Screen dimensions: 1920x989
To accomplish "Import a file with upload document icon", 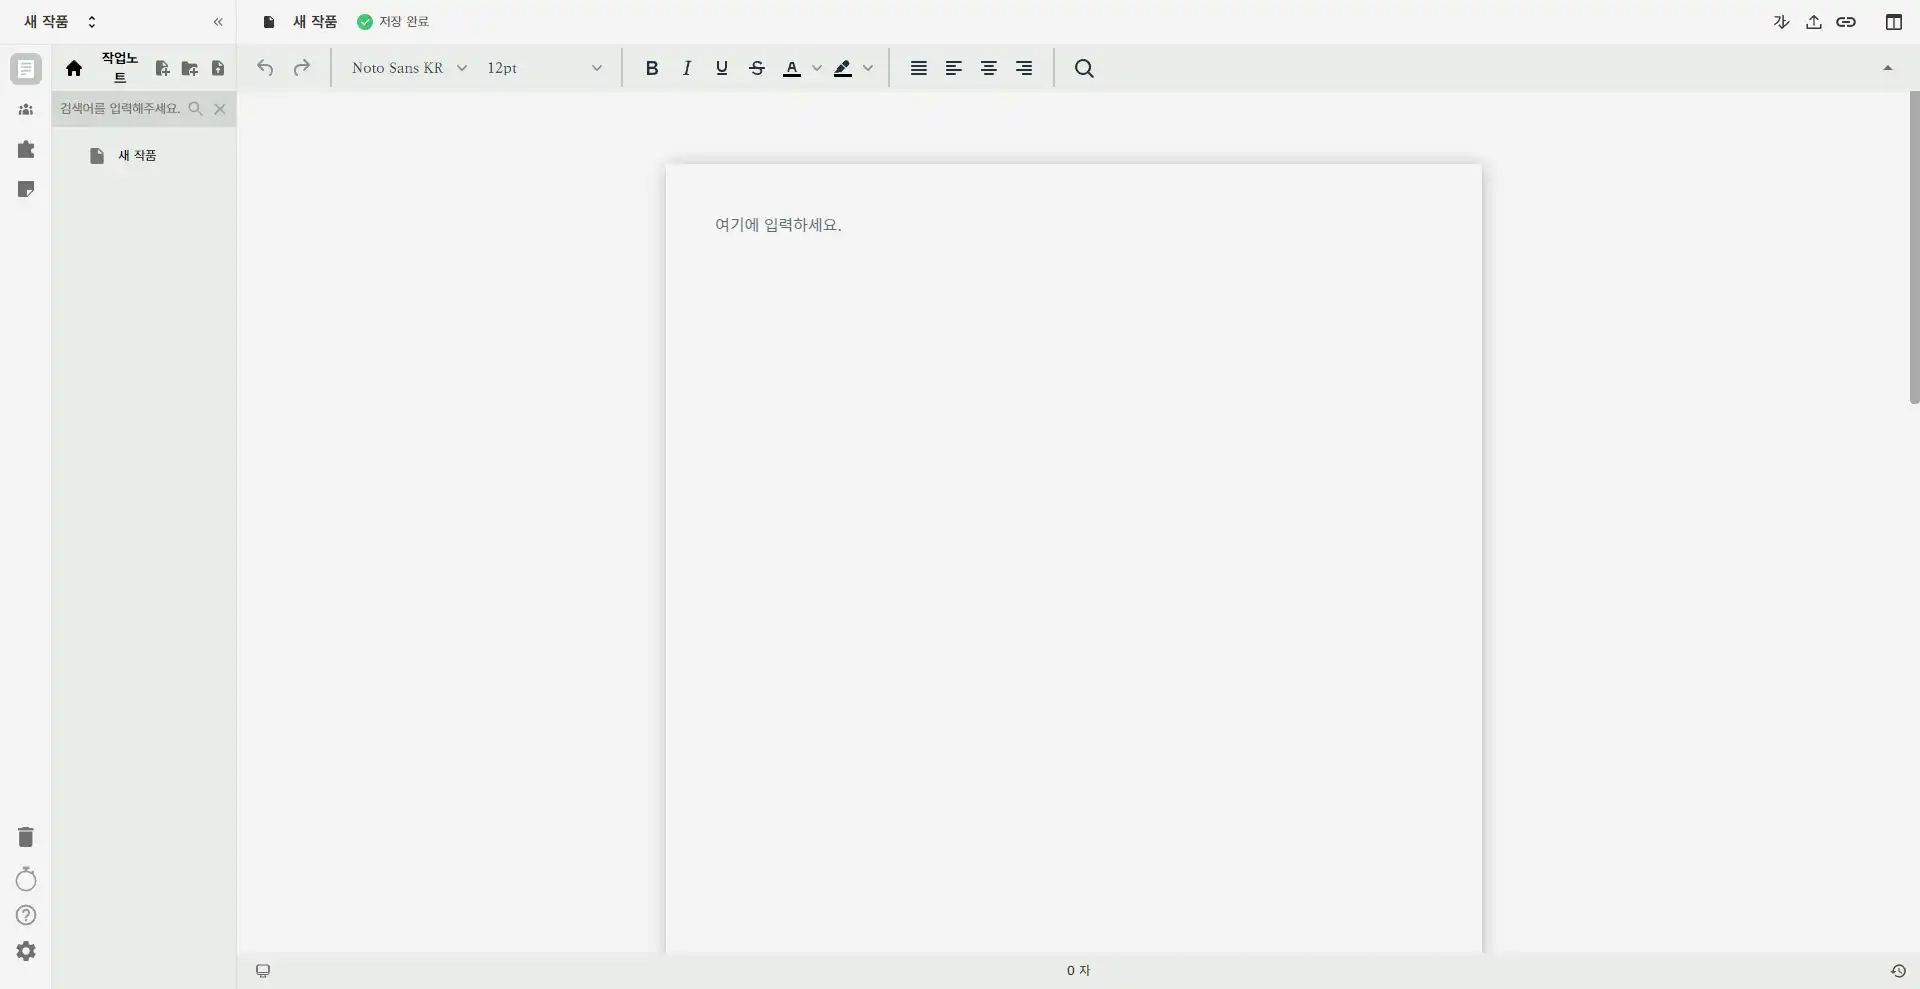I will point(218,68).
